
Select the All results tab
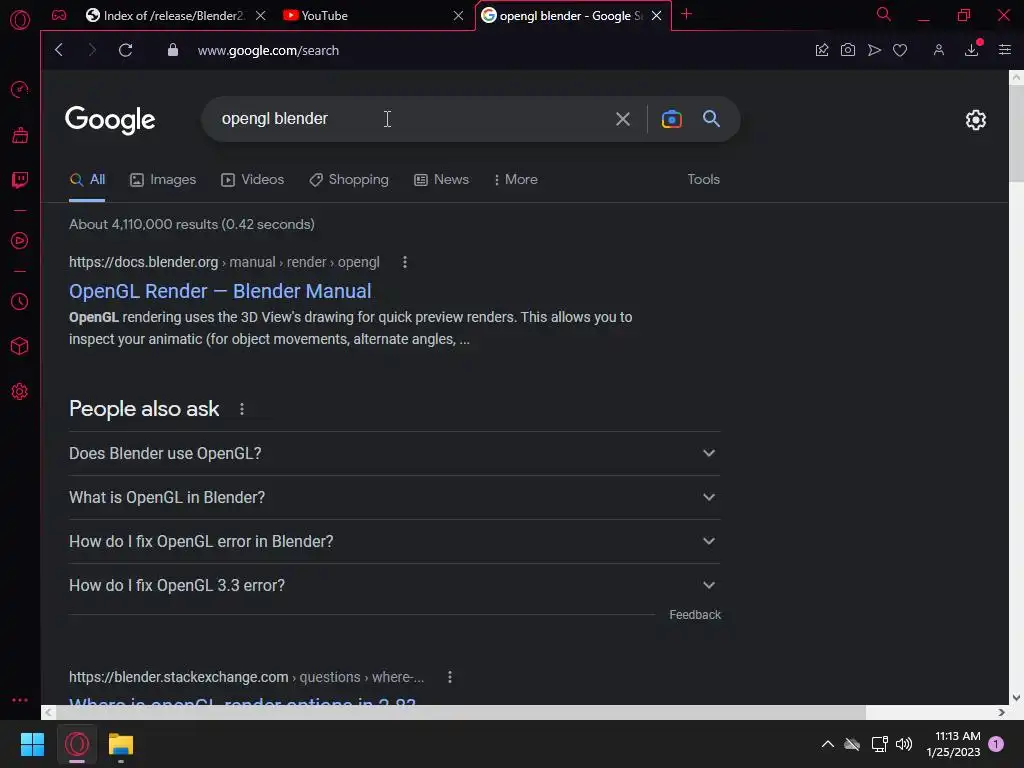pos(88,180)
